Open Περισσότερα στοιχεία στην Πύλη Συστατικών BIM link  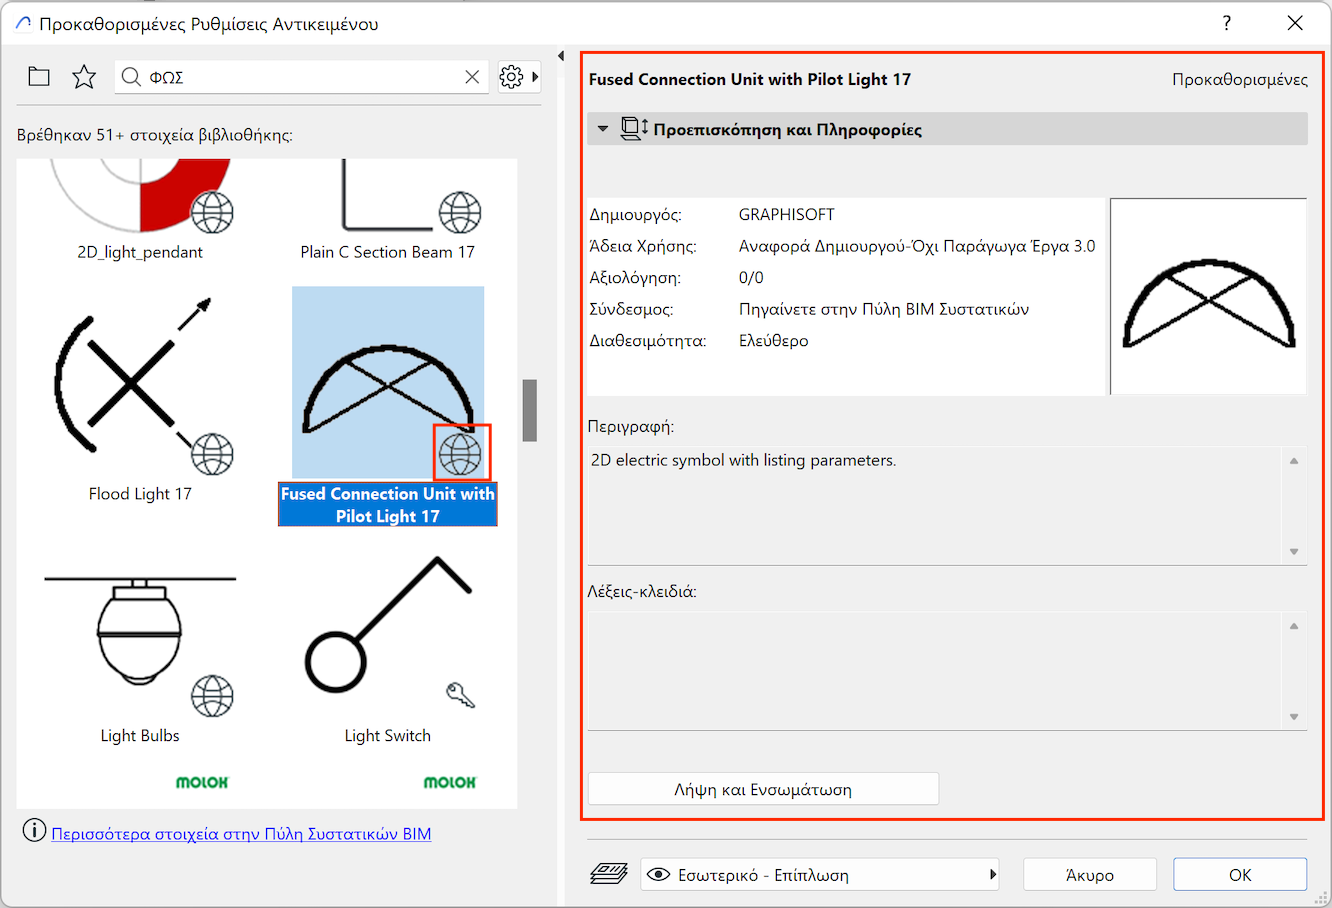[241, 833]
